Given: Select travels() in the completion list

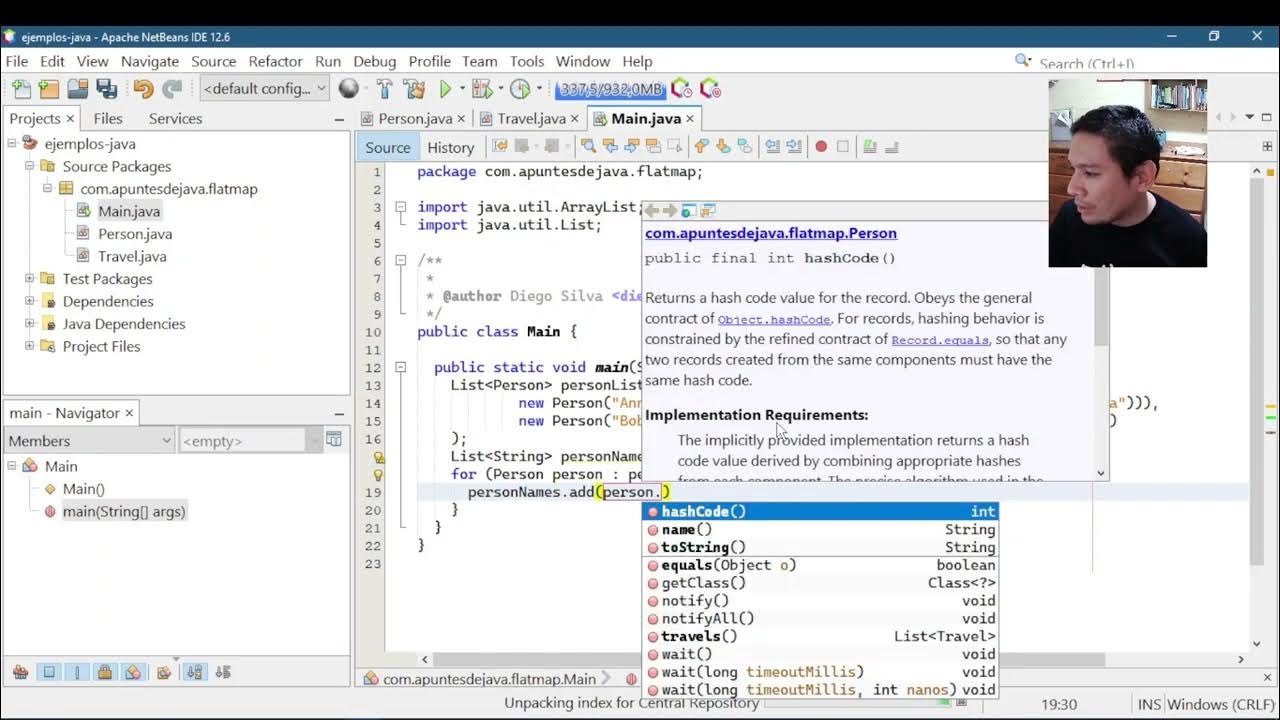Looking at the screenshot, I should point(699,636).
